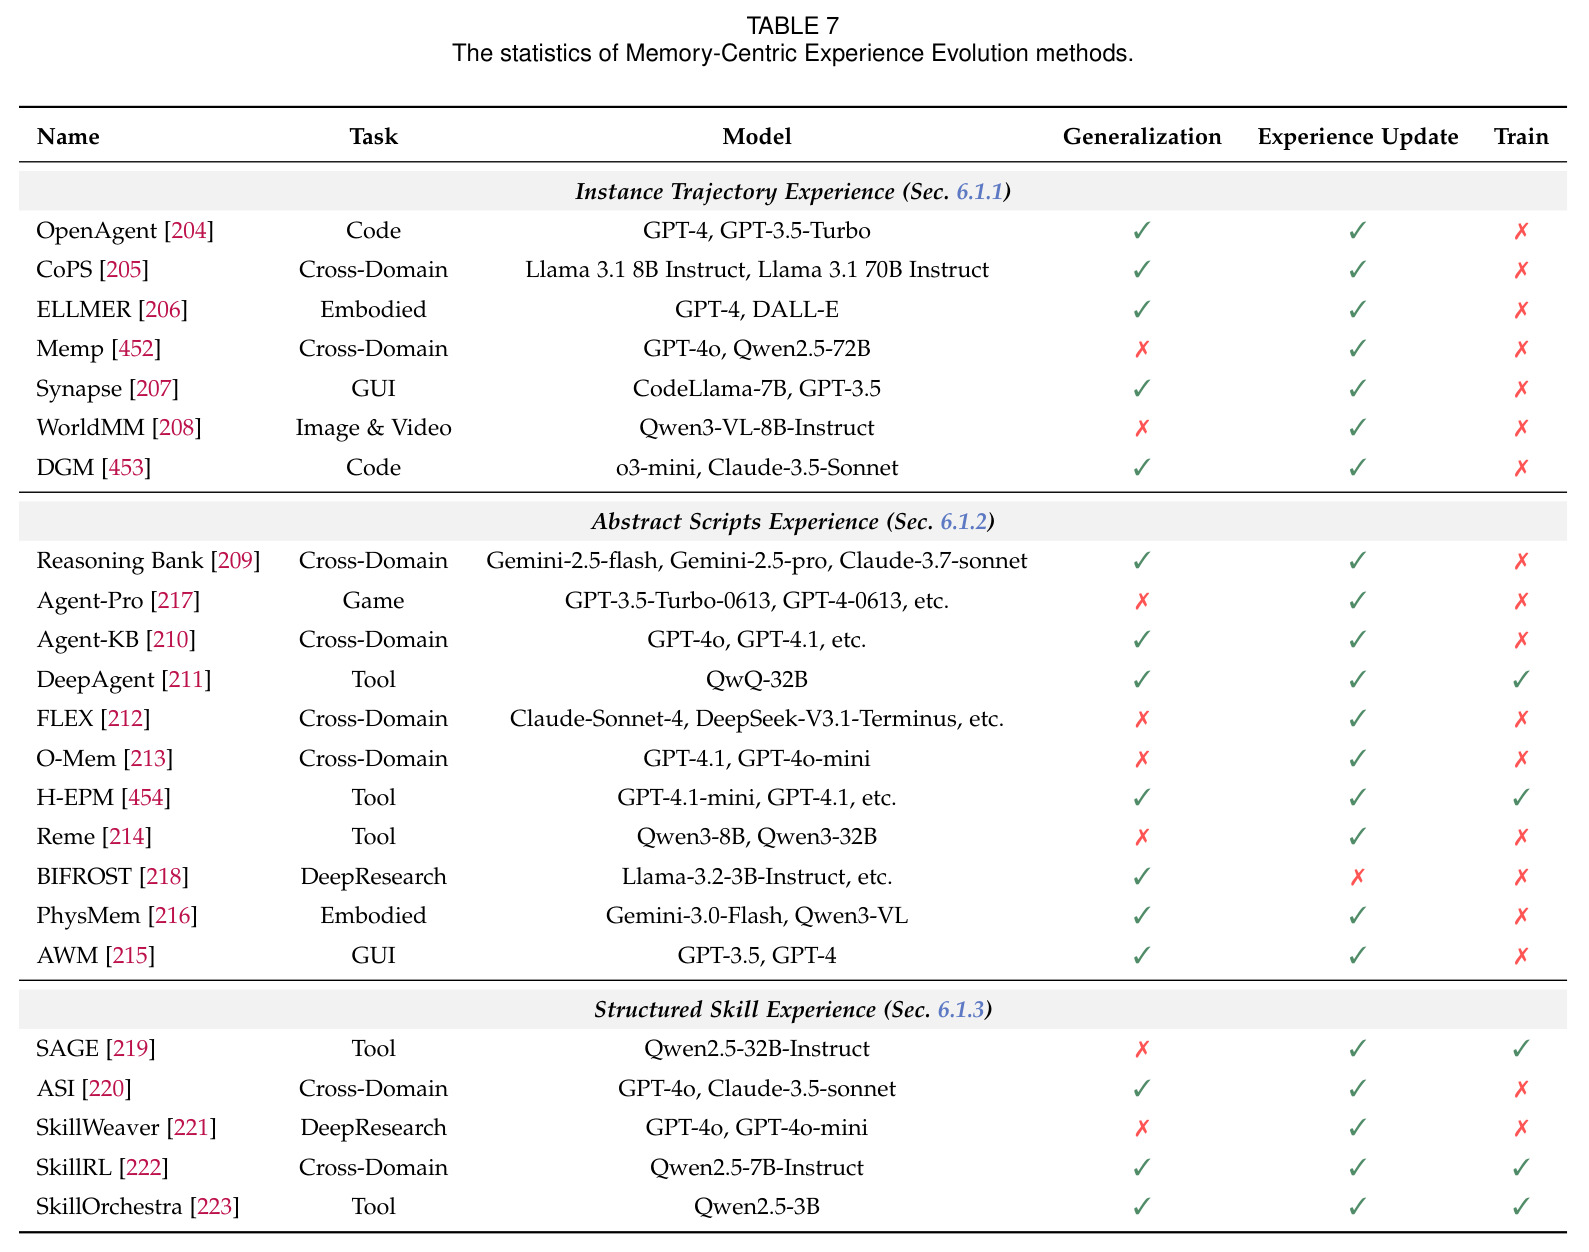Open citation link 453 for DGM
The width and height of the screenshot is (1589, 1252).
pos(126,468)
